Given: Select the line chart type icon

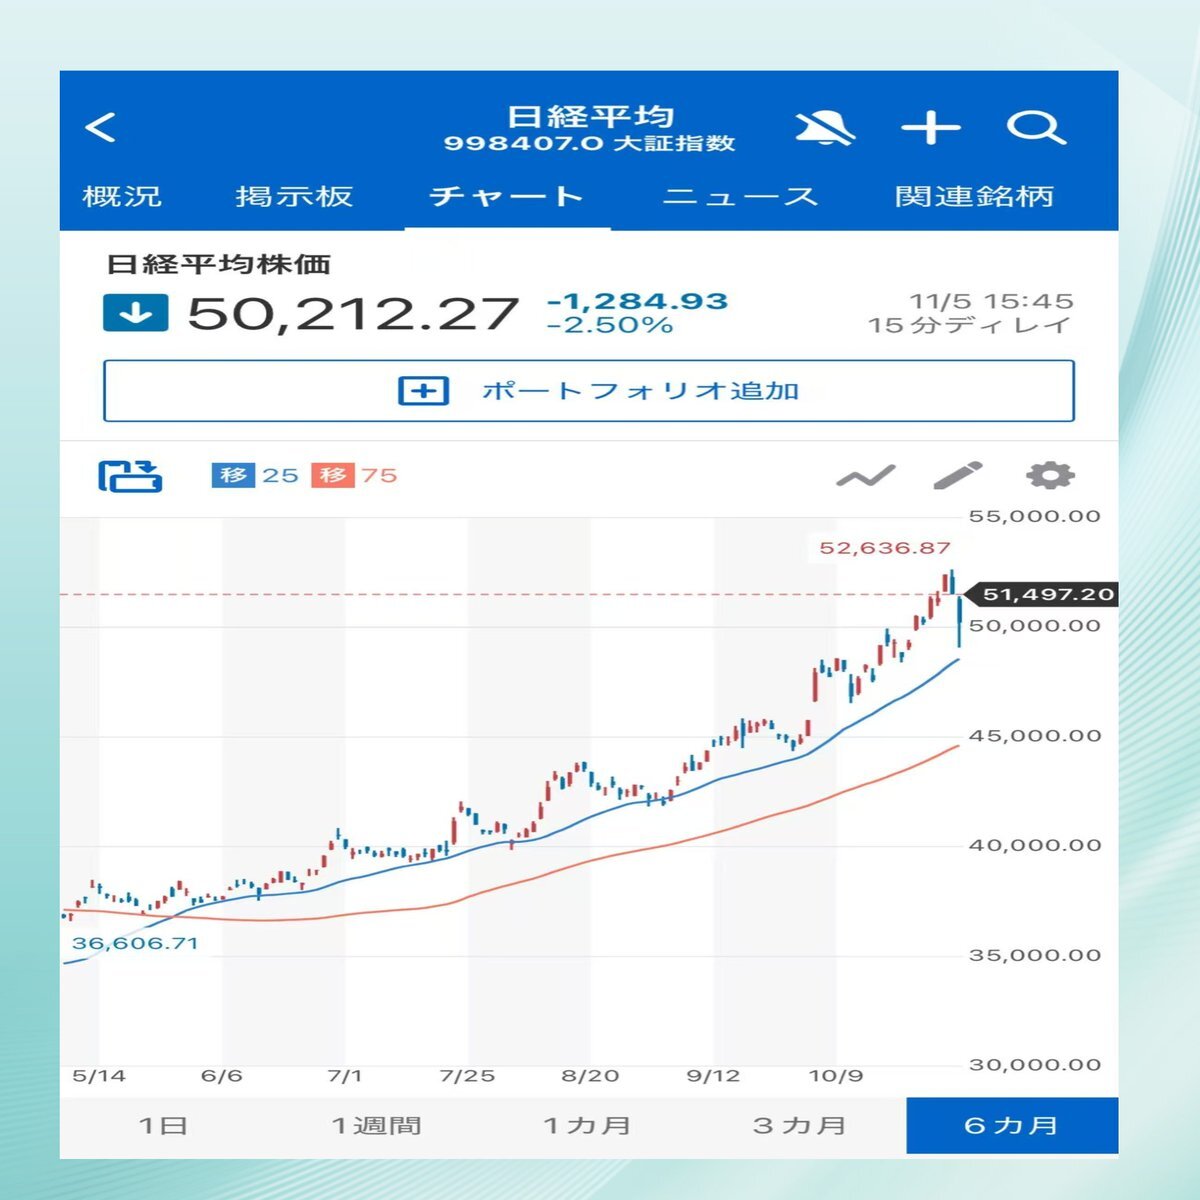Looking at the screenshot, I should [866, 477].
